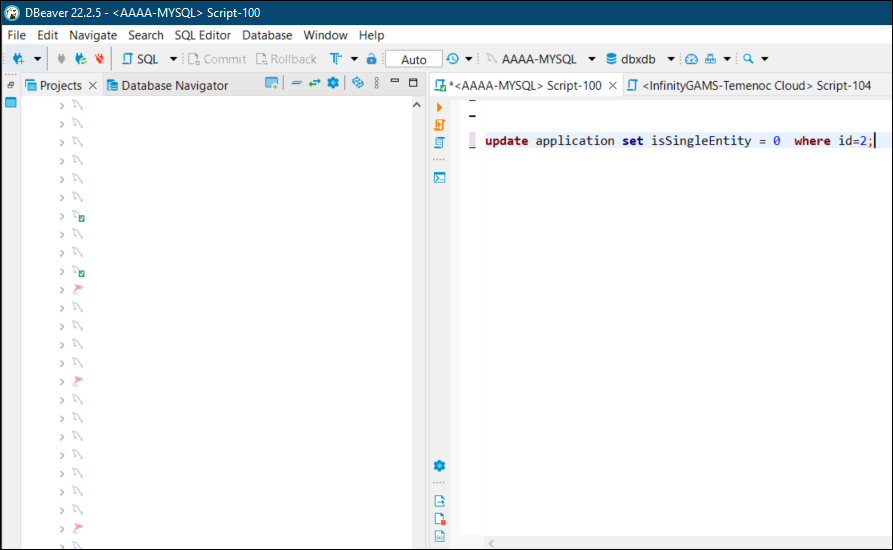This screenshot has width=893, height=550.
Task: Toggle the blue padlock icon
Action: point(371,59)
